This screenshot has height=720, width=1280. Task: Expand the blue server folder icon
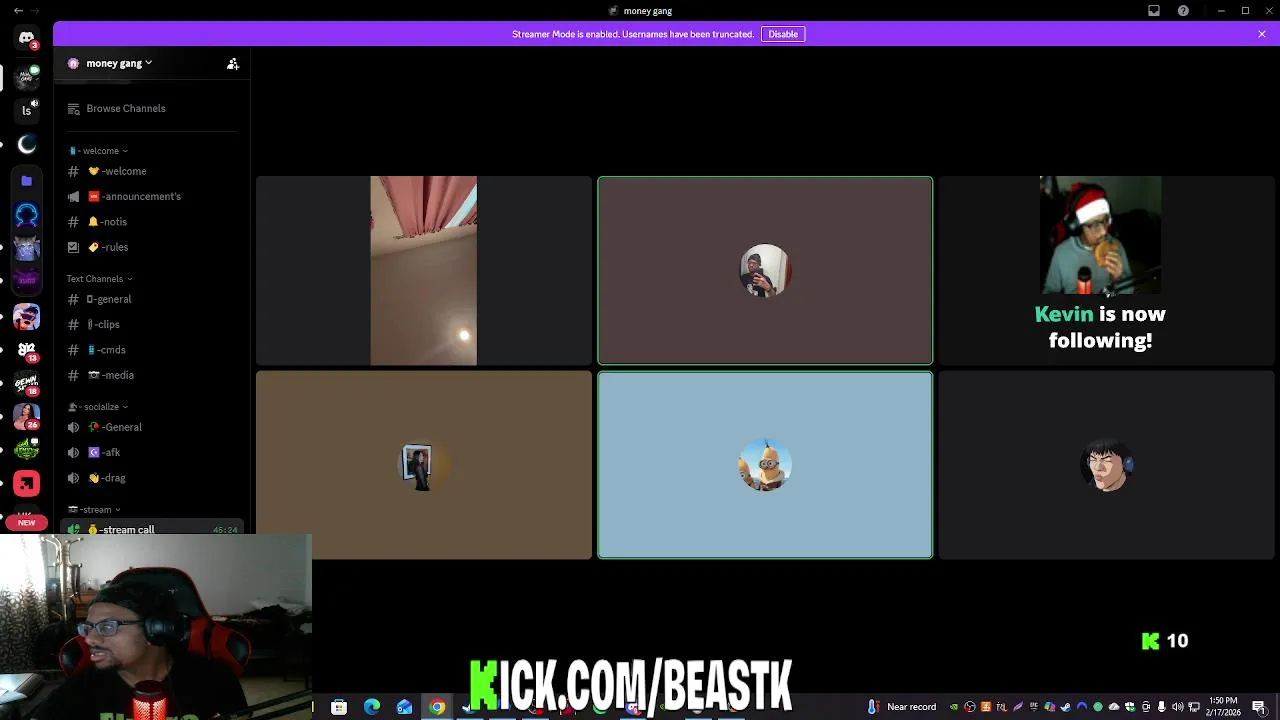(27, 181)
